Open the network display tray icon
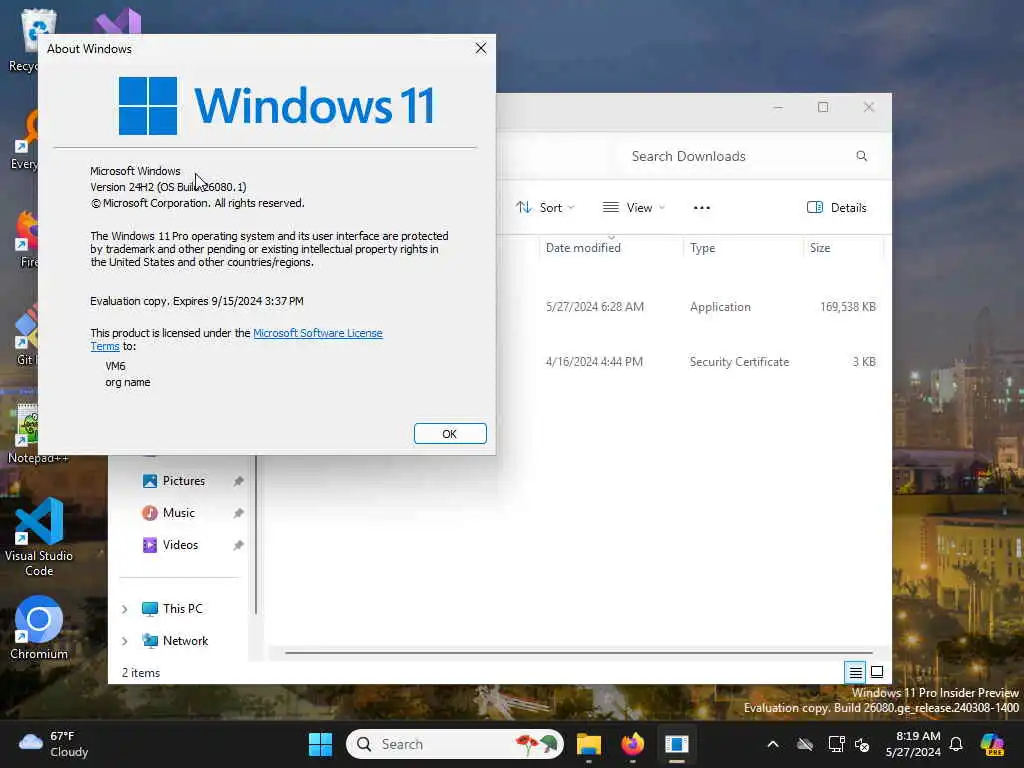The width and height of the screenshot is (1024, 768). [836, 744]
